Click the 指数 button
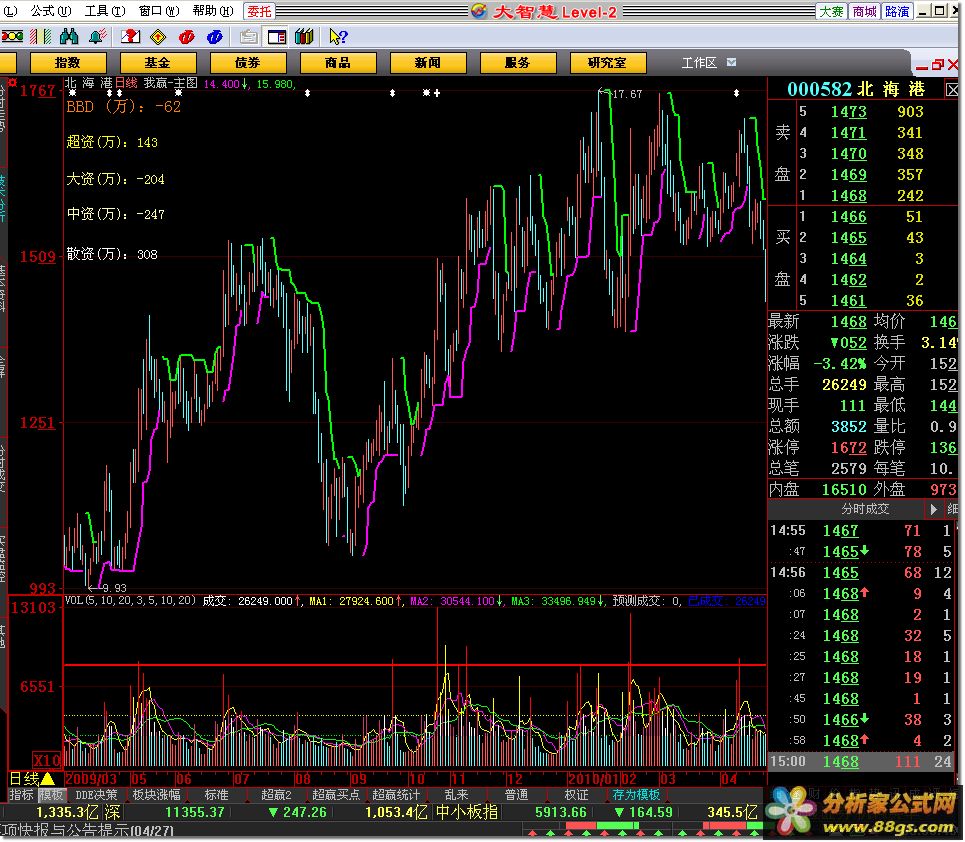This screenshot has width=965, height=842. pyautogui.click(x=68, y=62)
